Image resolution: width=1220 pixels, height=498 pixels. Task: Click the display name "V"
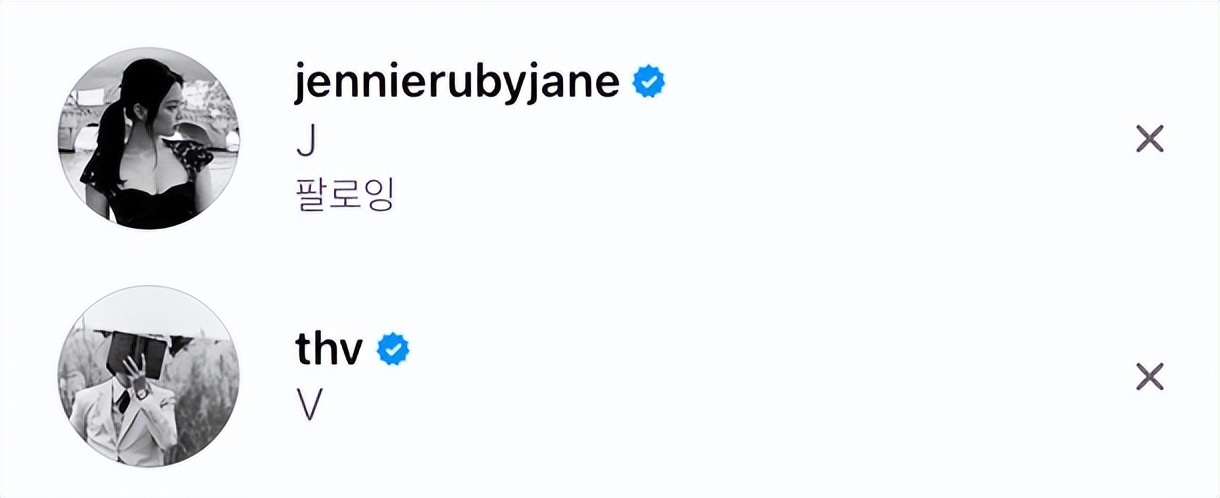(309, 404)
